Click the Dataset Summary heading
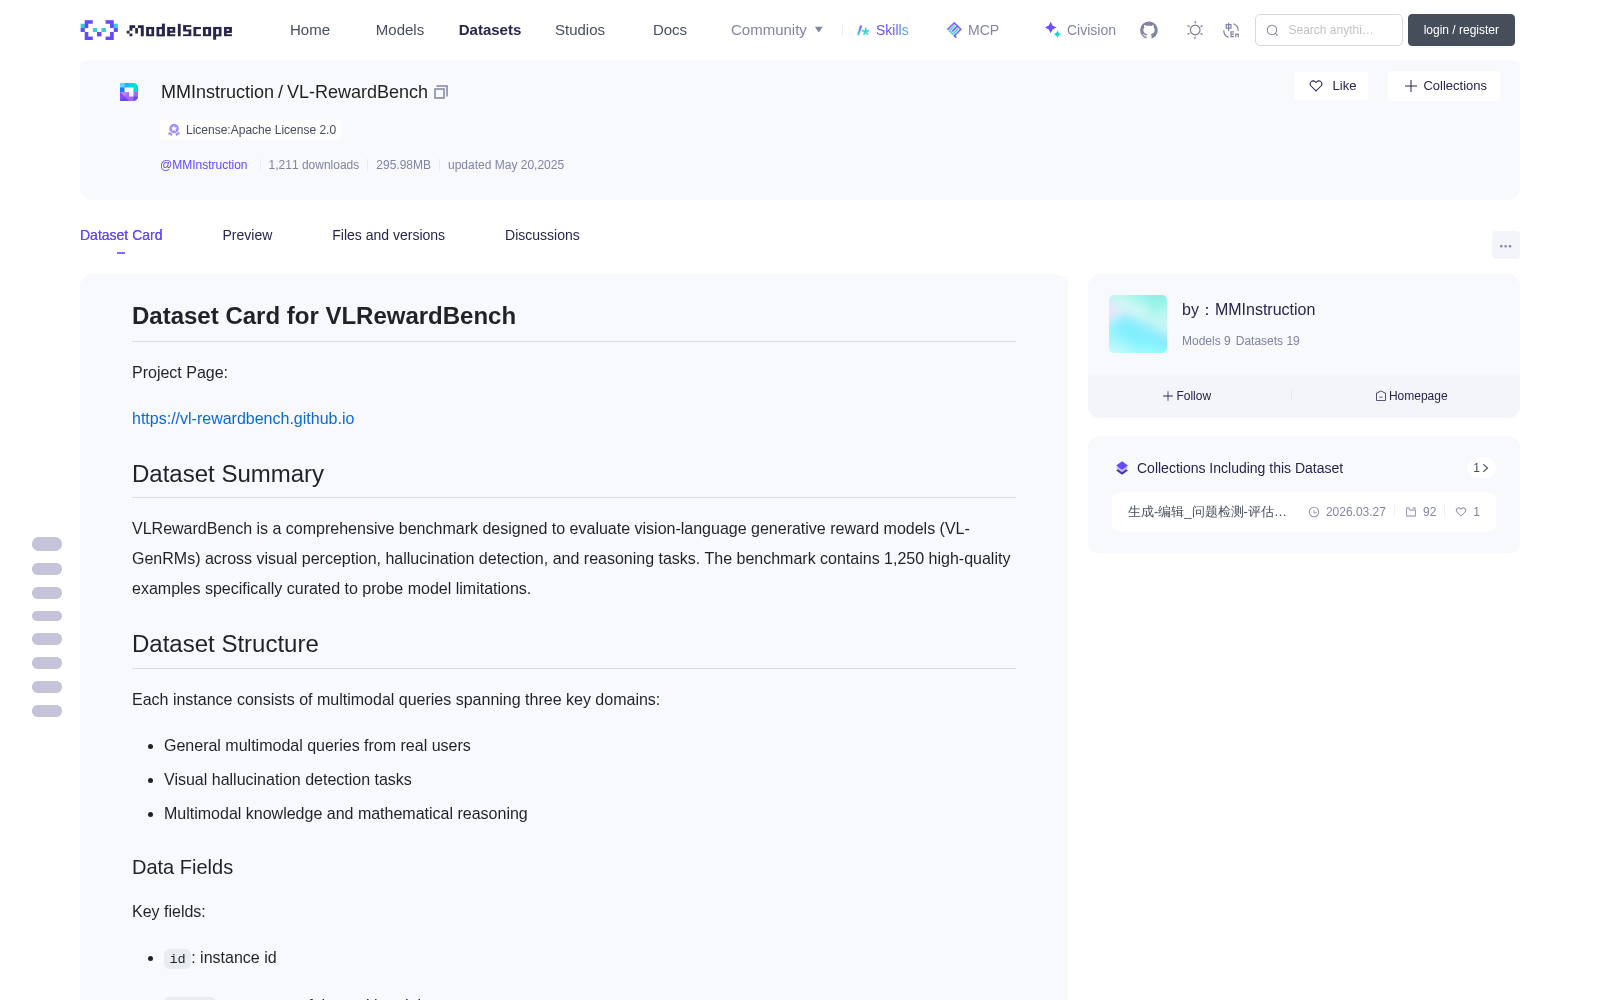1600x1000 pixels. (x=228, y=474)
